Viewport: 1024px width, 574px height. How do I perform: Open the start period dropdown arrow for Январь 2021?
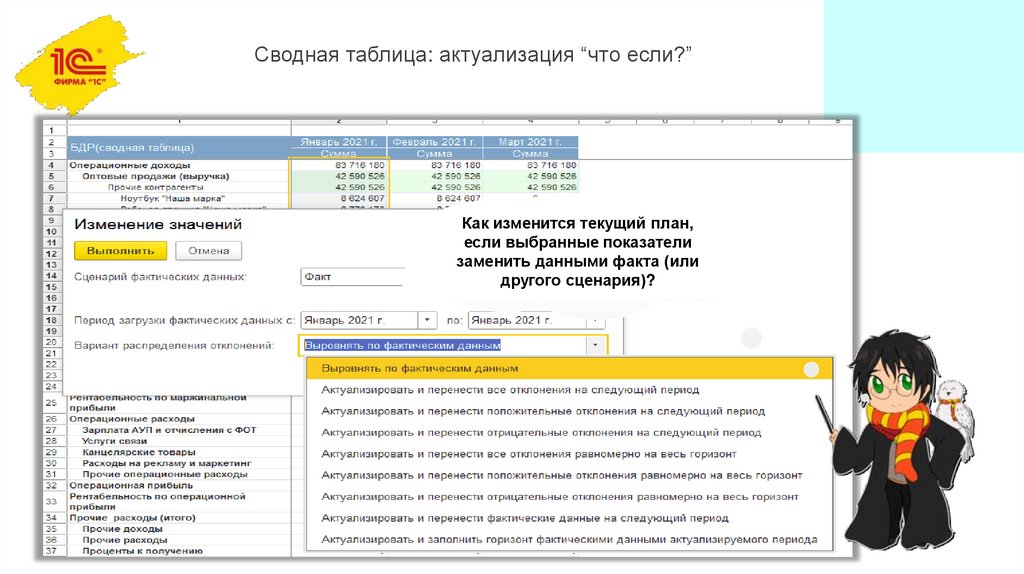427,320
